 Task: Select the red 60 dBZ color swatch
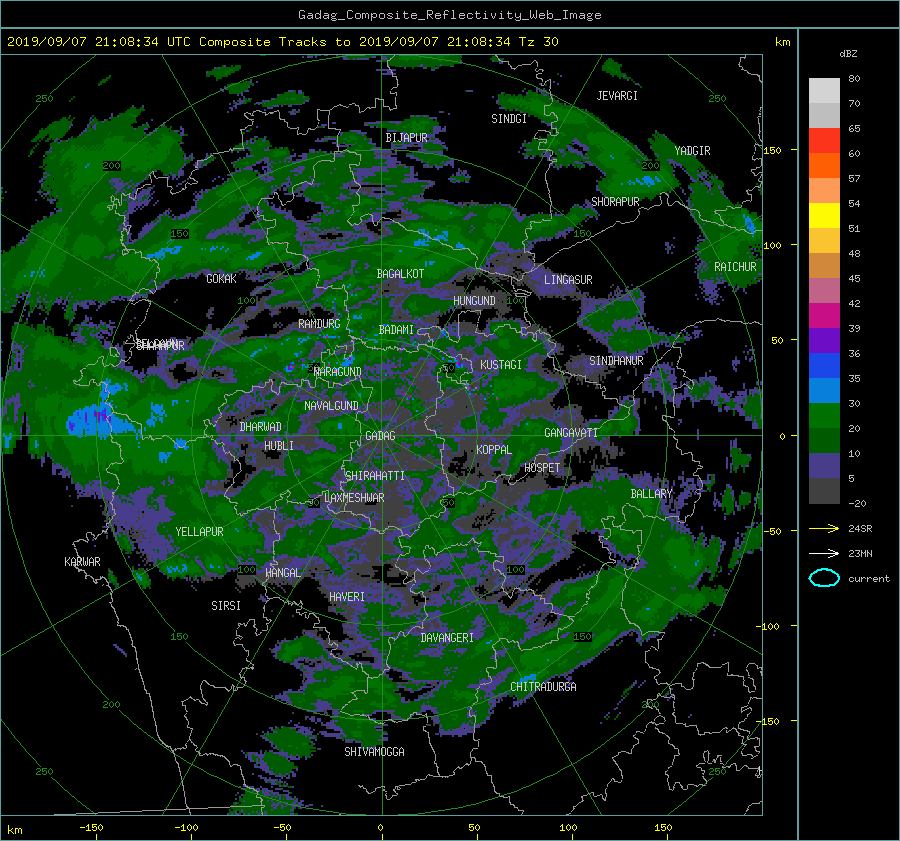pos(824,140)
